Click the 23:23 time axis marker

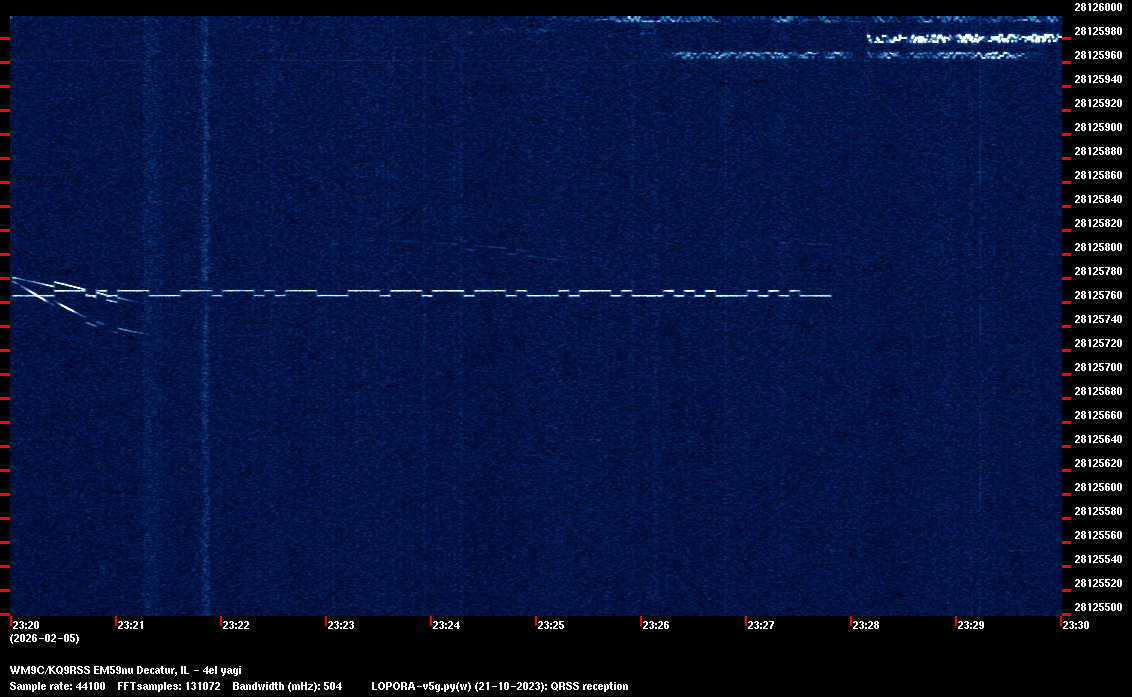(341, 626)
